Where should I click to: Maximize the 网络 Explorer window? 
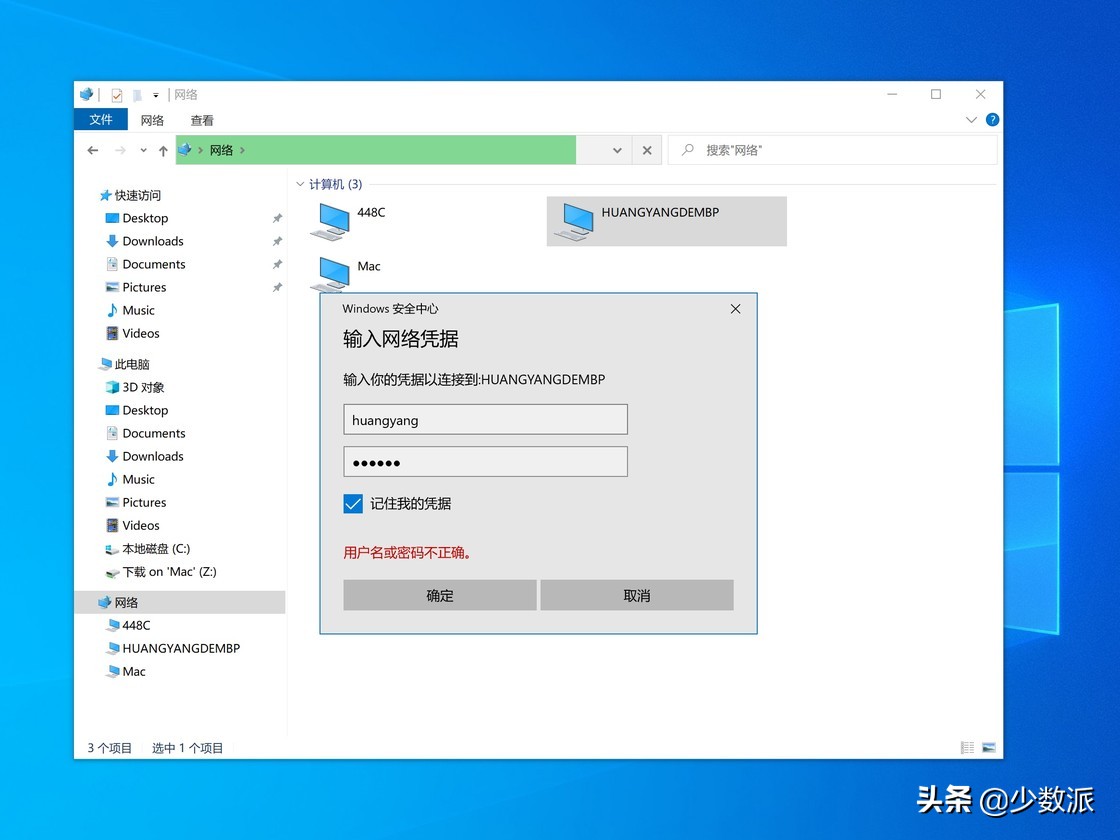point(936,94)
